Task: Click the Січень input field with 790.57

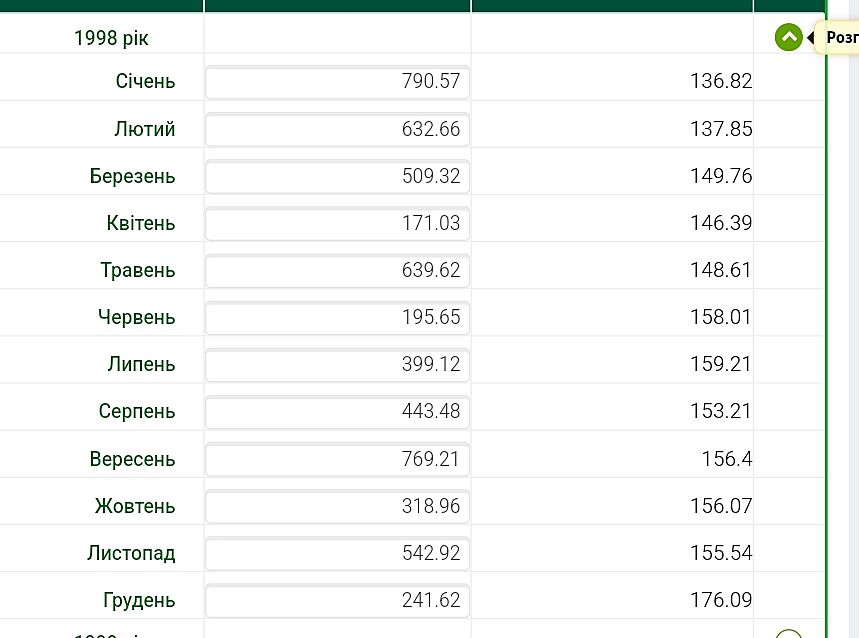Action: coord(337,82)
